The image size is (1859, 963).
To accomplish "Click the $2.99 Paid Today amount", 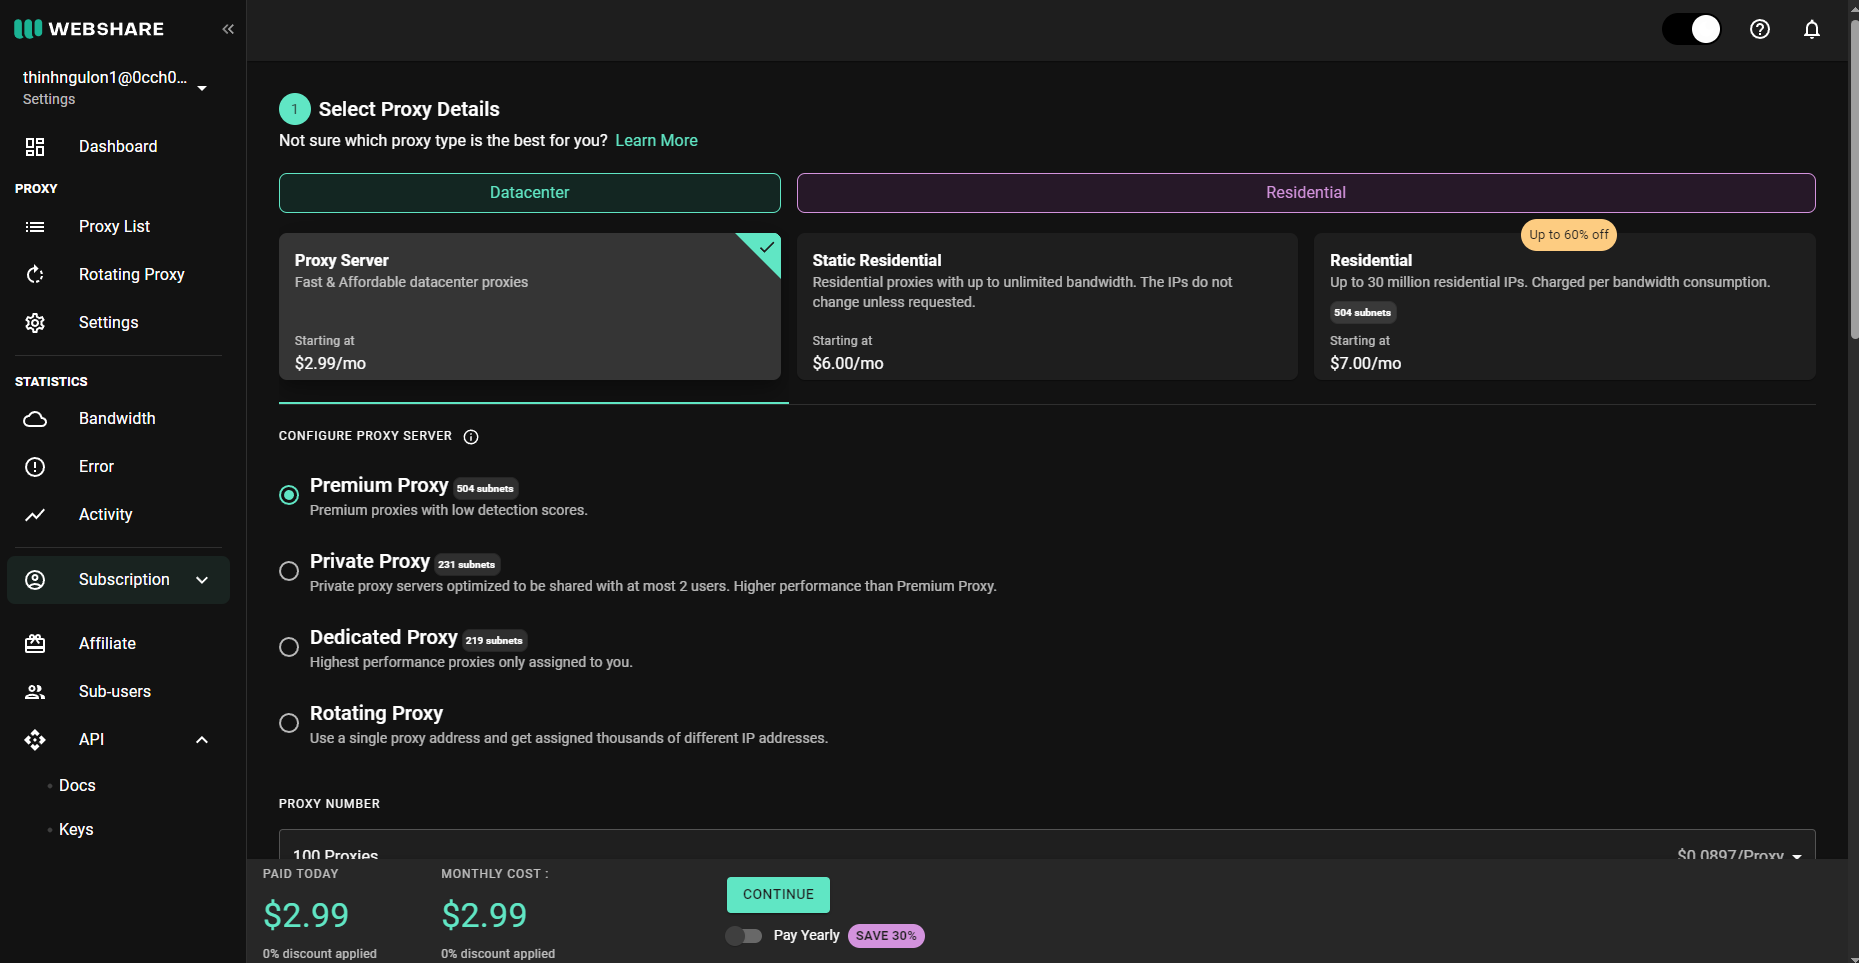I will [306, 915].
